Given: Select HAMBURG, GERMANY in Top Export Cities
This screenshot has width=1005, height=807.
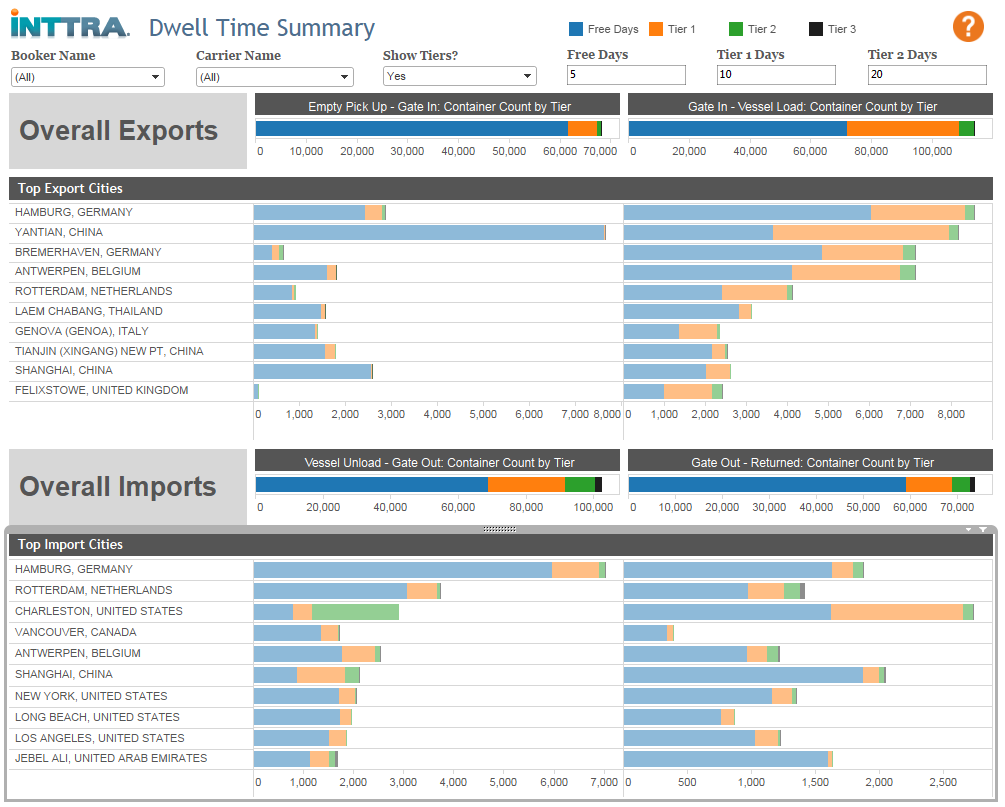Looking at the screenshot, I should (x=74, y=212).
